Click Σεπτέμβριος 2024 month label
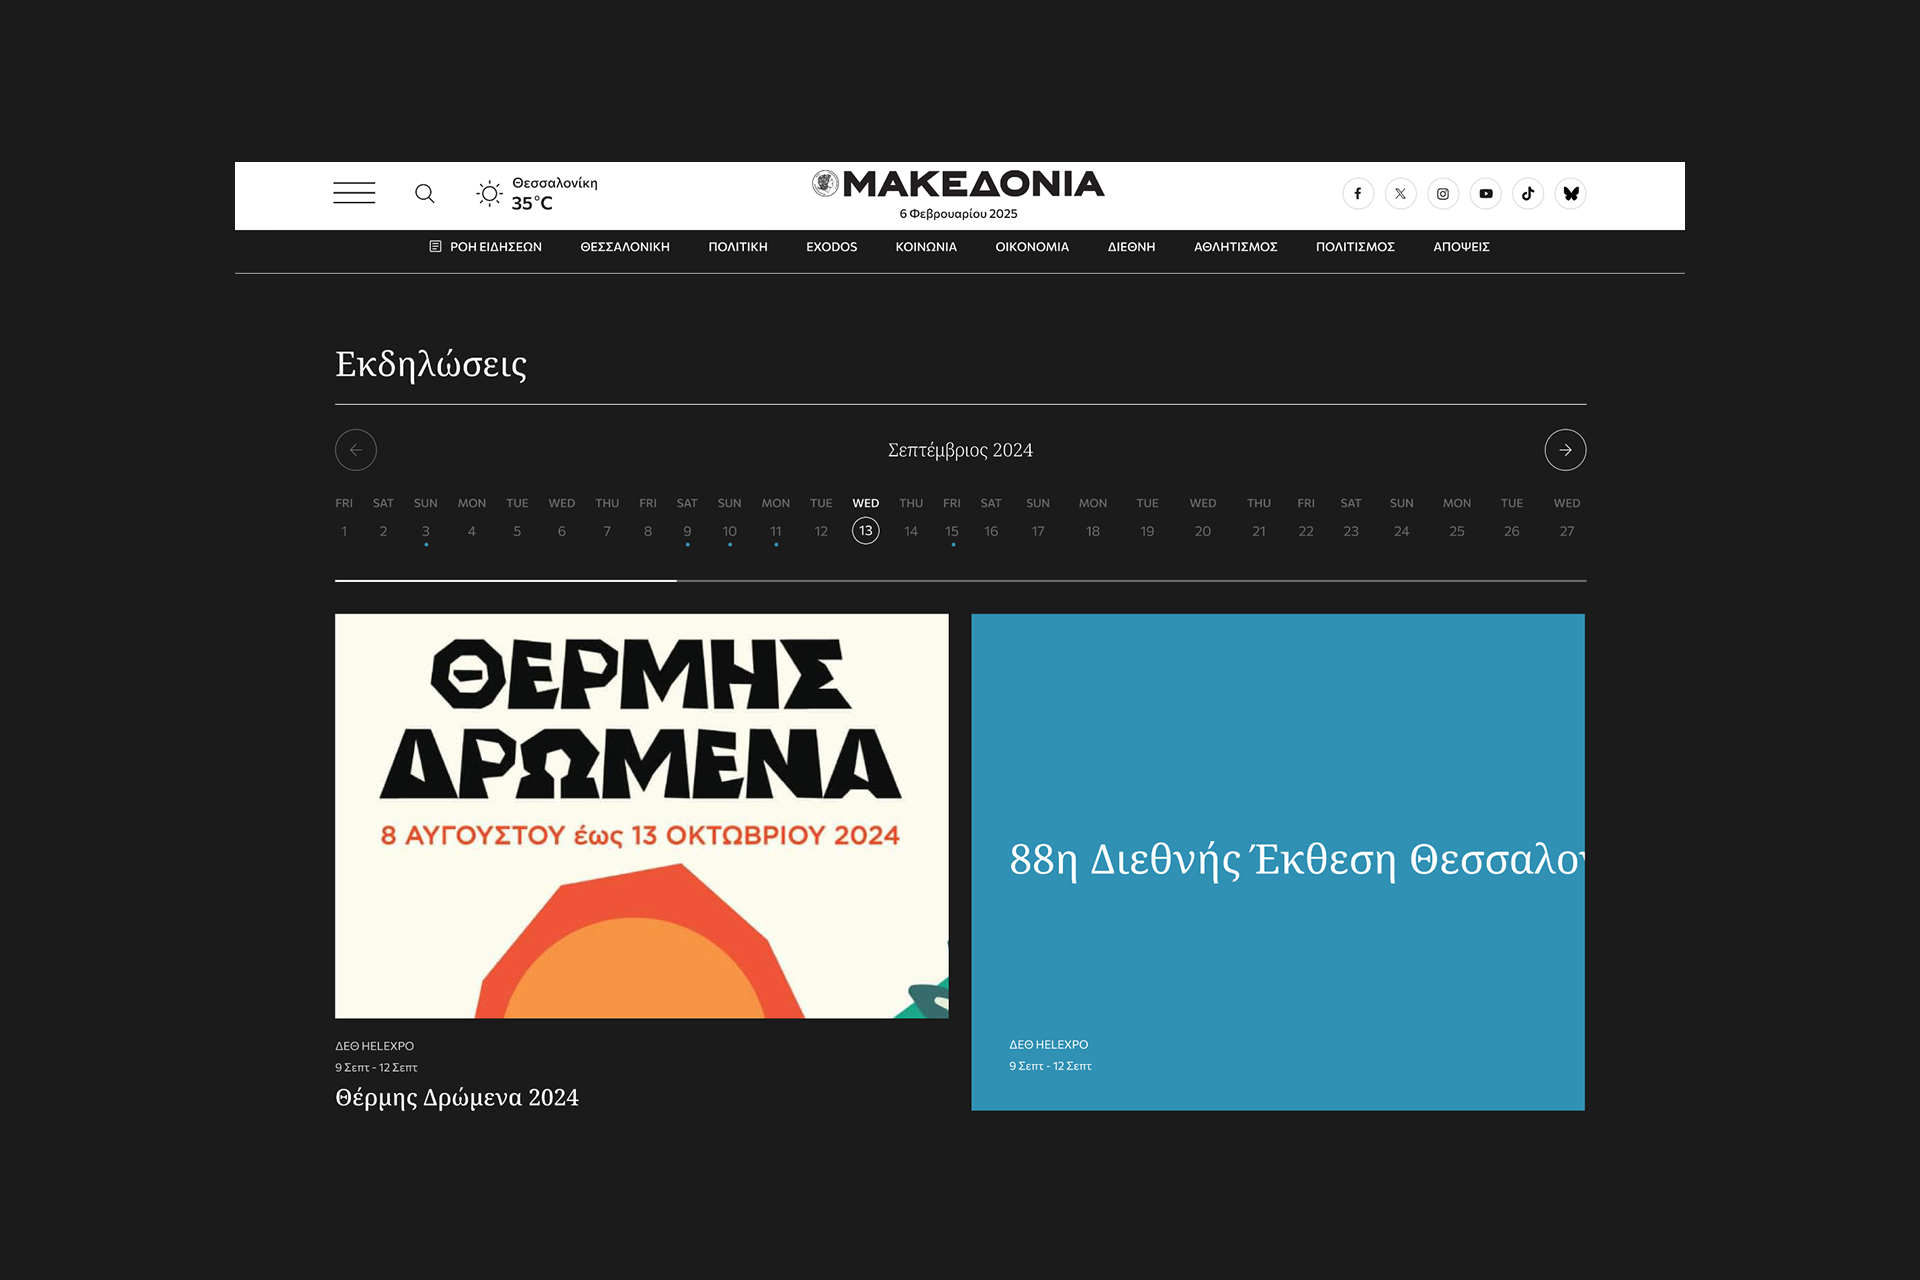The image size is (1920, 1280). tap(960, 450)
